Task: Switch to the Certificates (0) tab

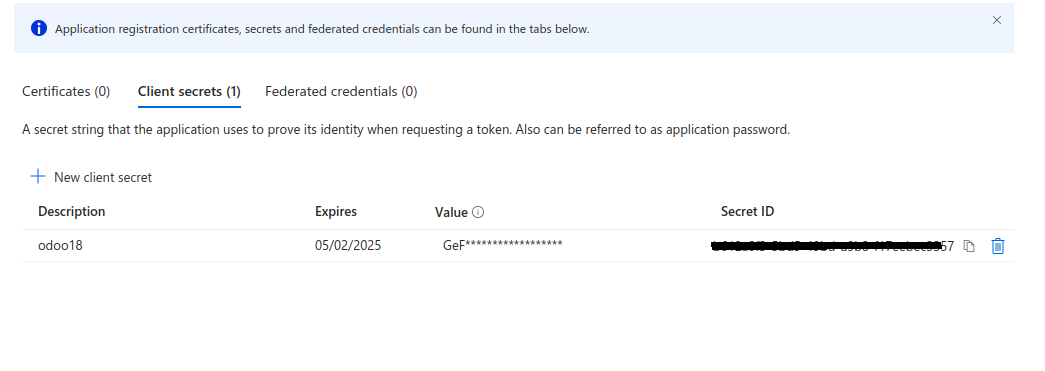Action: [66, 92]
